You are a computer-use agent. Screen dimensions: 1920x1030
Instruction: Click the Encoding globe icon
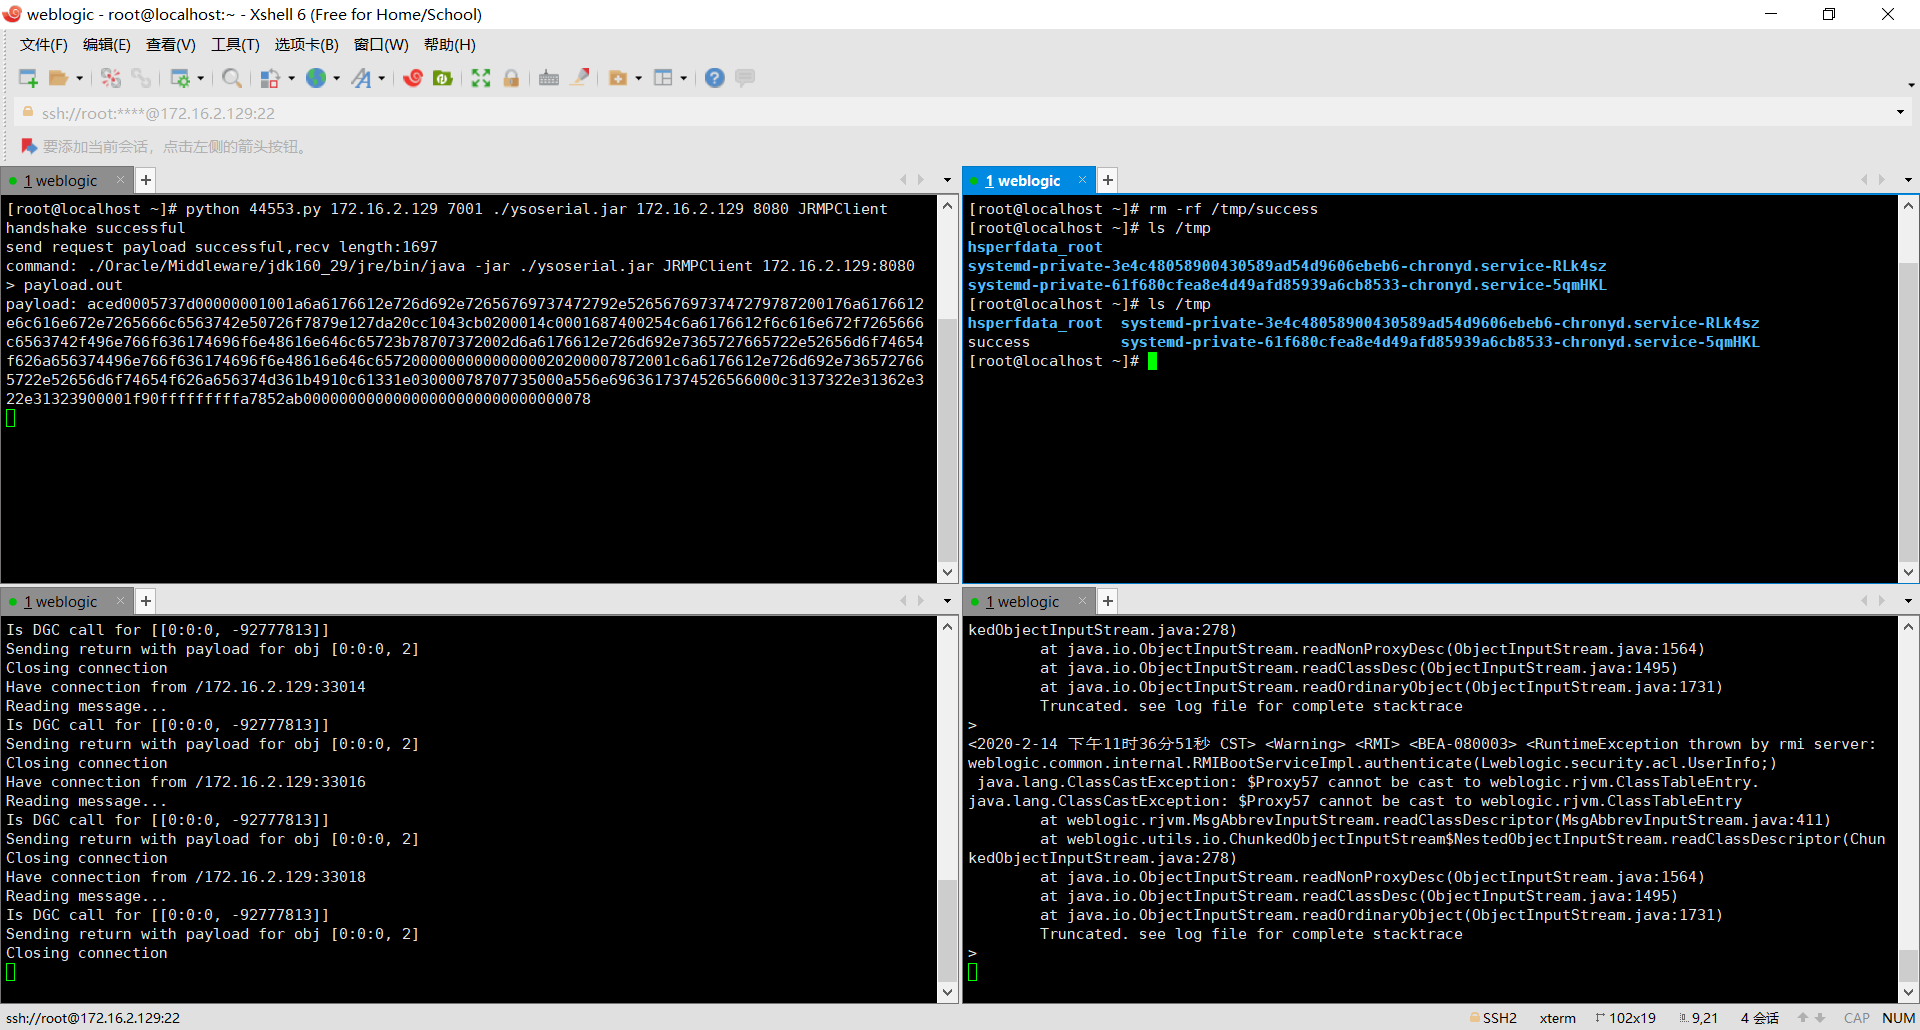click(316, 78)
